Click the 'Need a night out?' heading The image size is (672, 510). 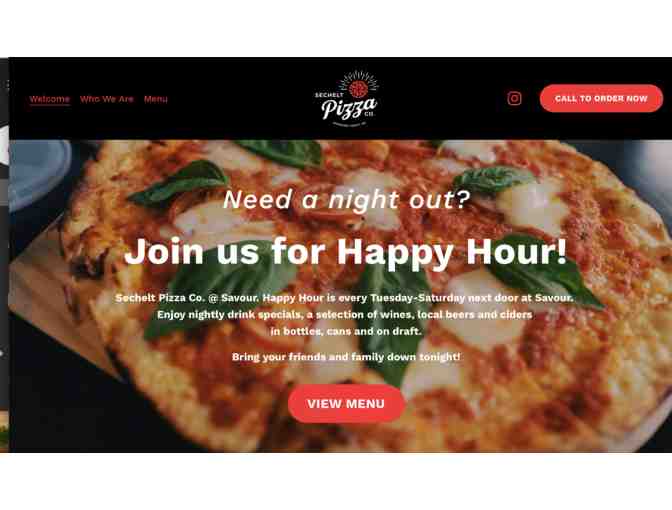346,200
